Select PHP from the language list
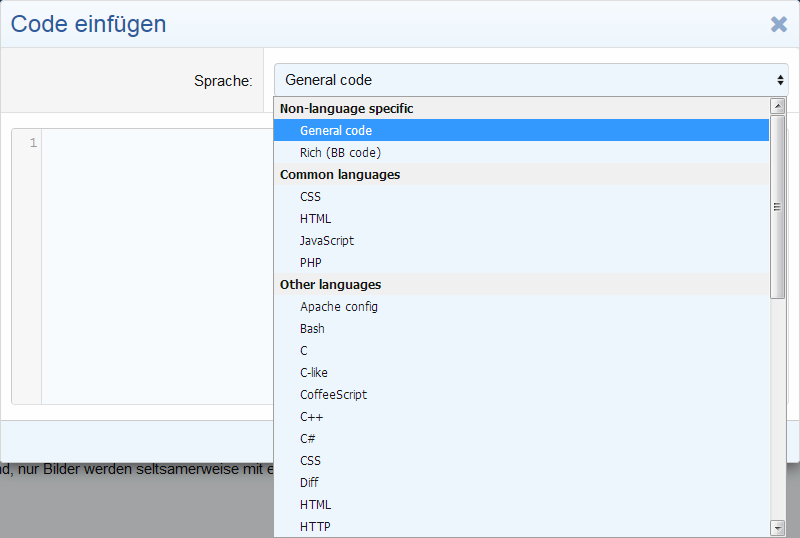The height and width of the screenshot is (538, 800). coord(521,262)
